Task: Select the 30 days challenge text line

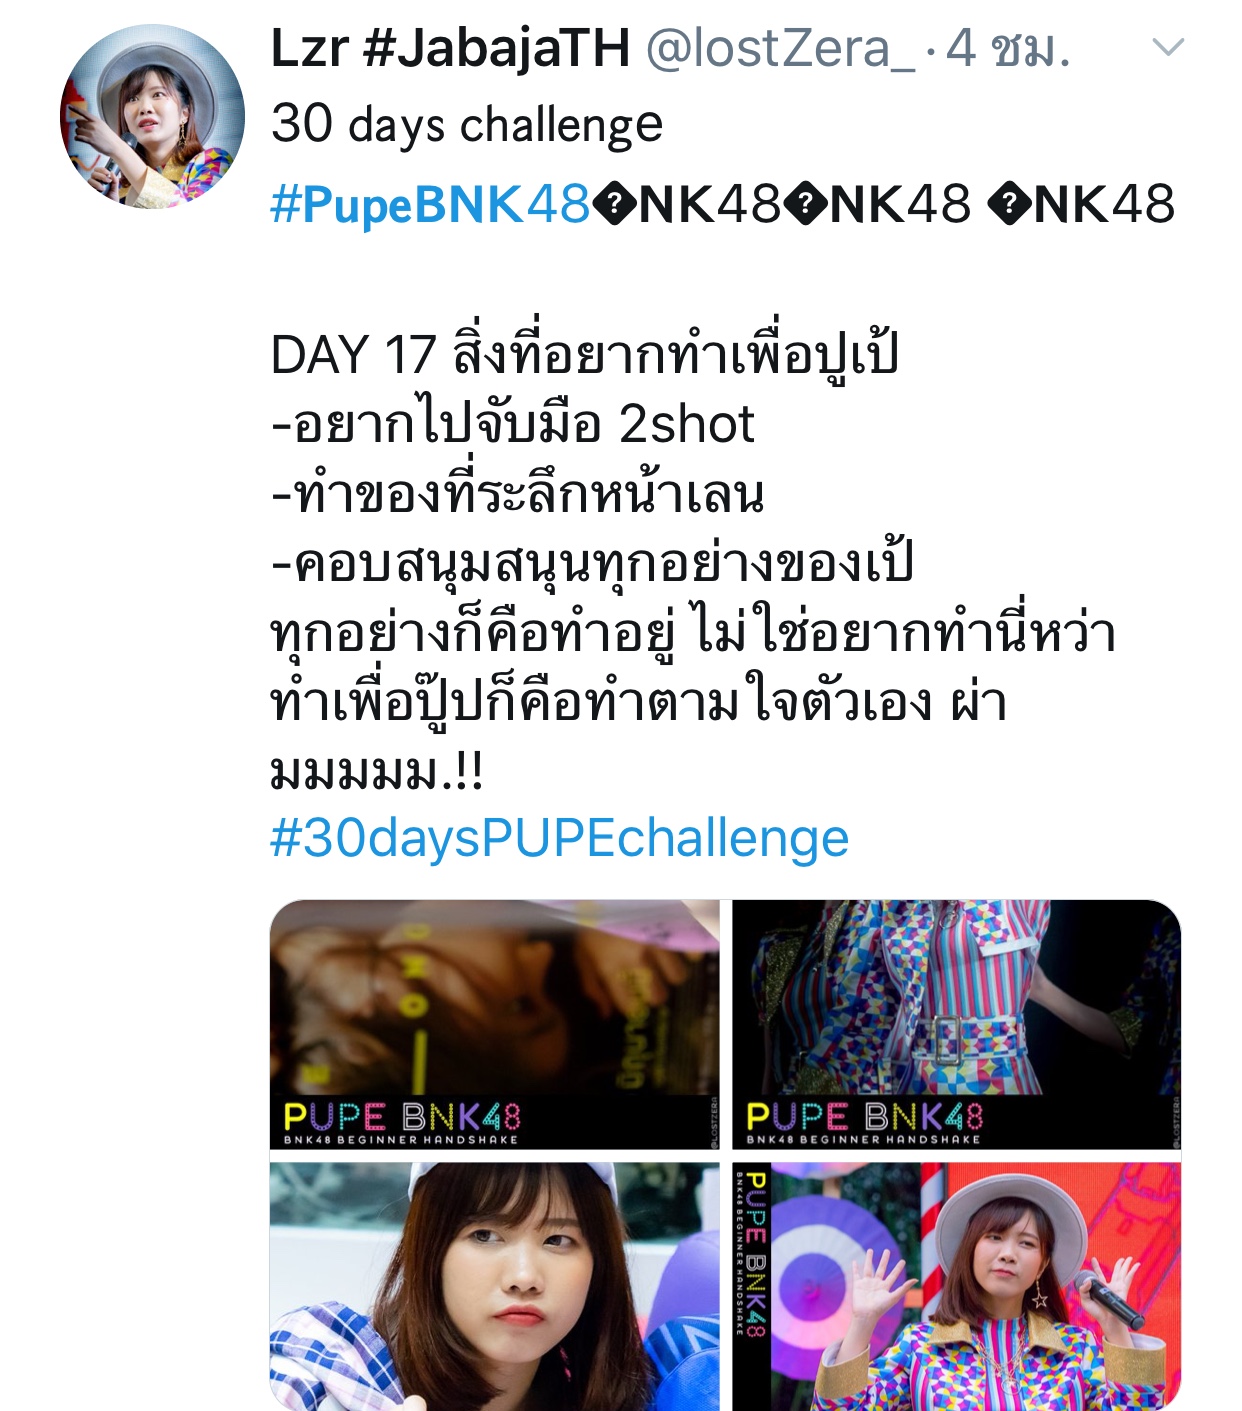Action: click(466, 125)
